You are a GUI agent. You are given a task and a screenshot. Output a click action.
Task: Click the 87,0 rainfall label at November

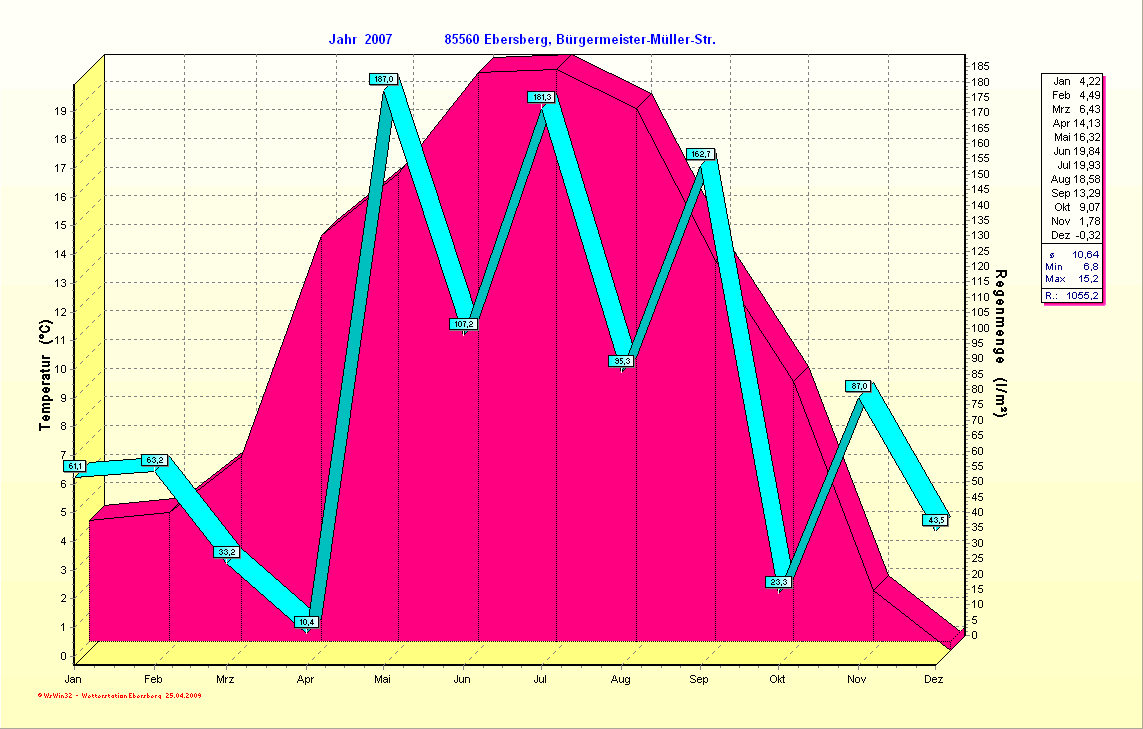click(858, 386)
